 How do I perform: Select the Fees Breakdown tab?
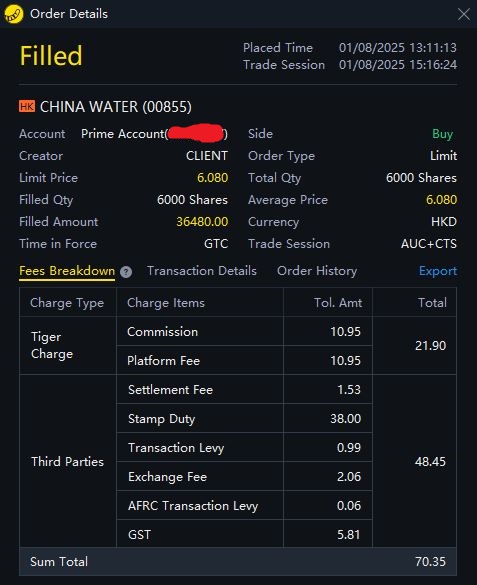tap(67, 271)
